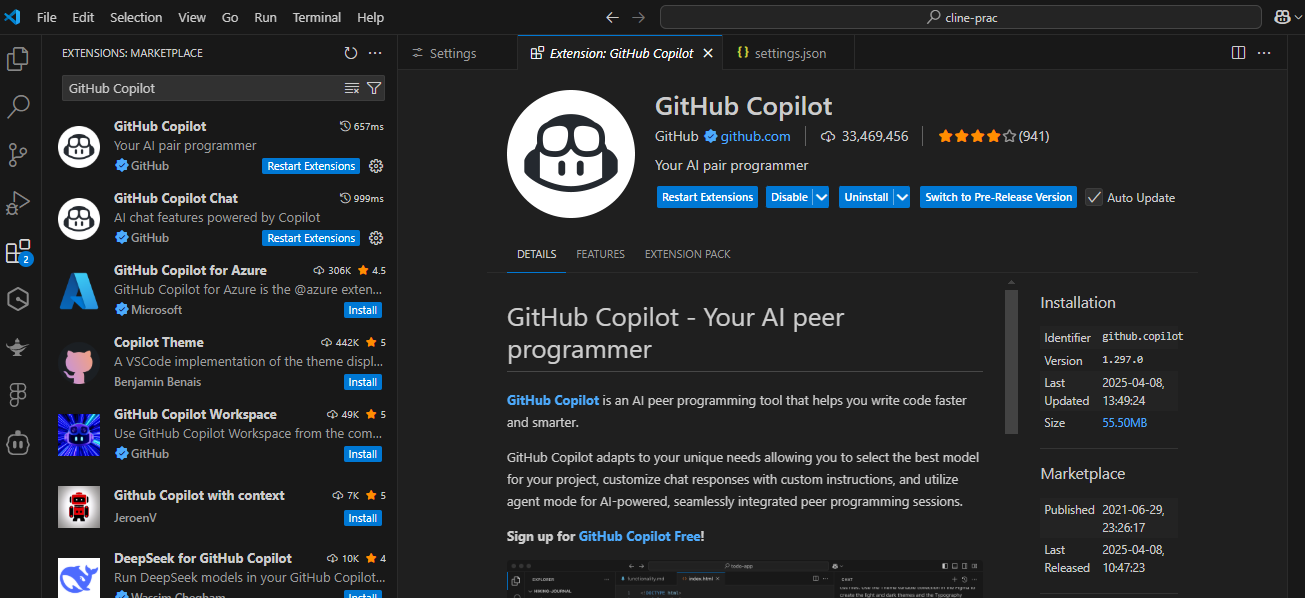1305x598 pixels.
Task: Open filter options for extension search results
Action: point(373,88)
